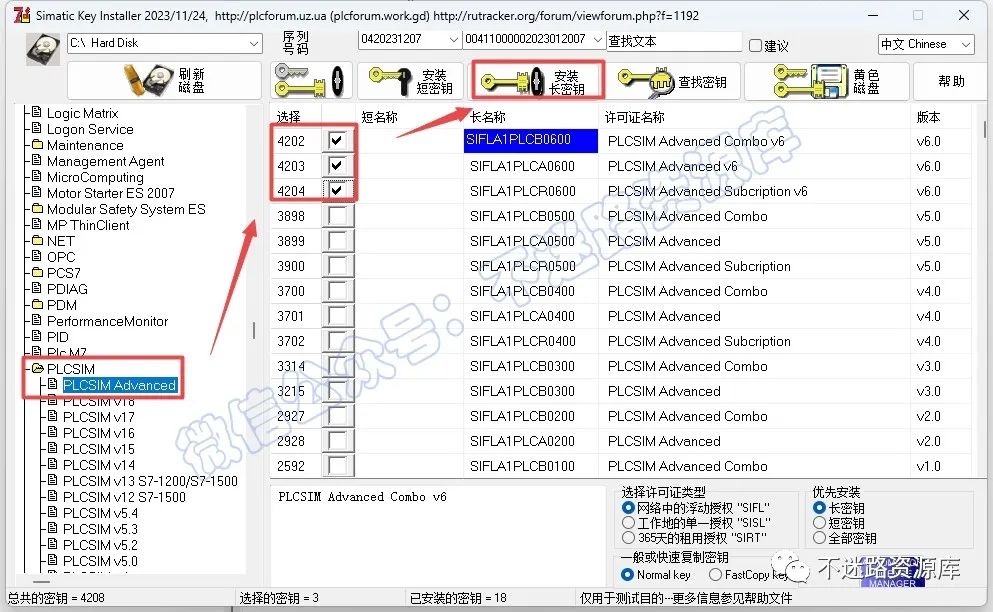993x612 pixels.
Task: Check the key 3898 checkbox
Action: (x=337, y=215)
